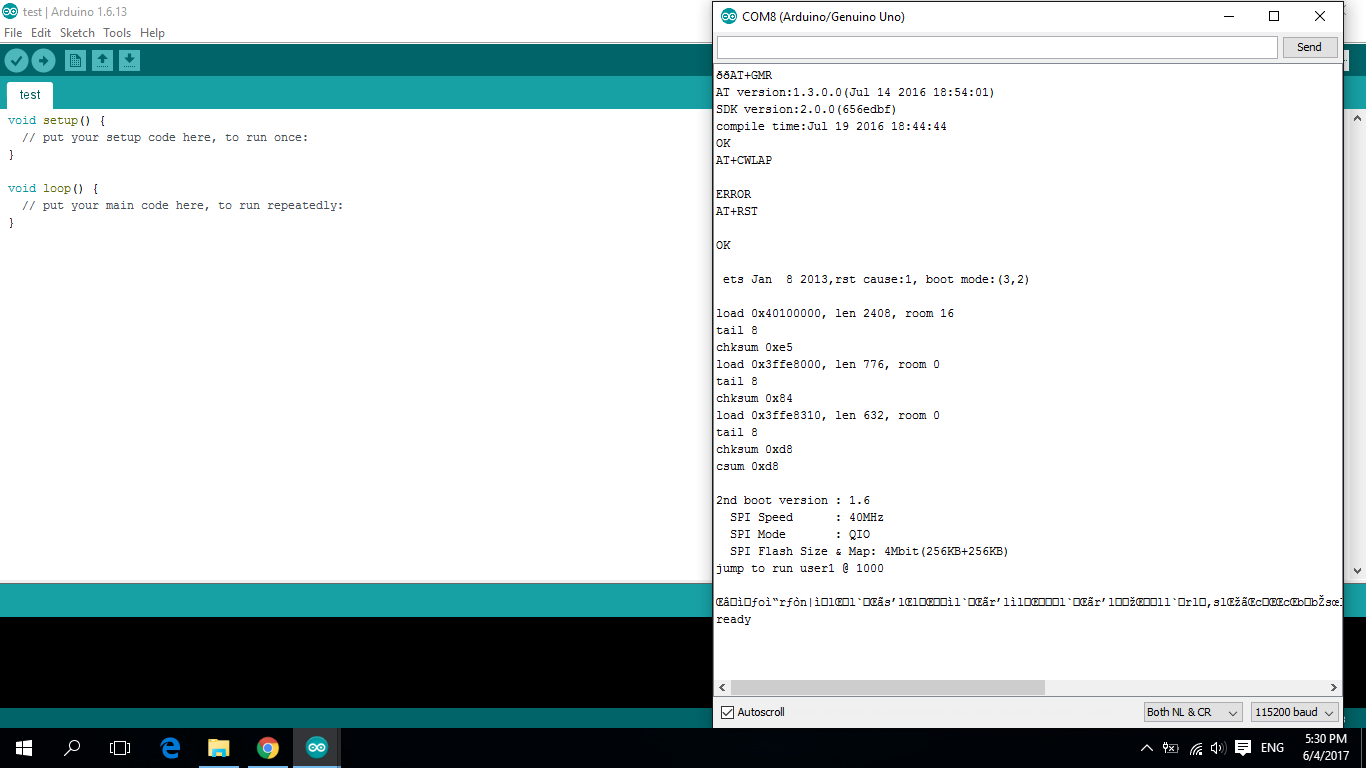Click the 'SPI Mode : QIO' line
The height and width of the screenshot is (768, 1366).
point(800,534)
